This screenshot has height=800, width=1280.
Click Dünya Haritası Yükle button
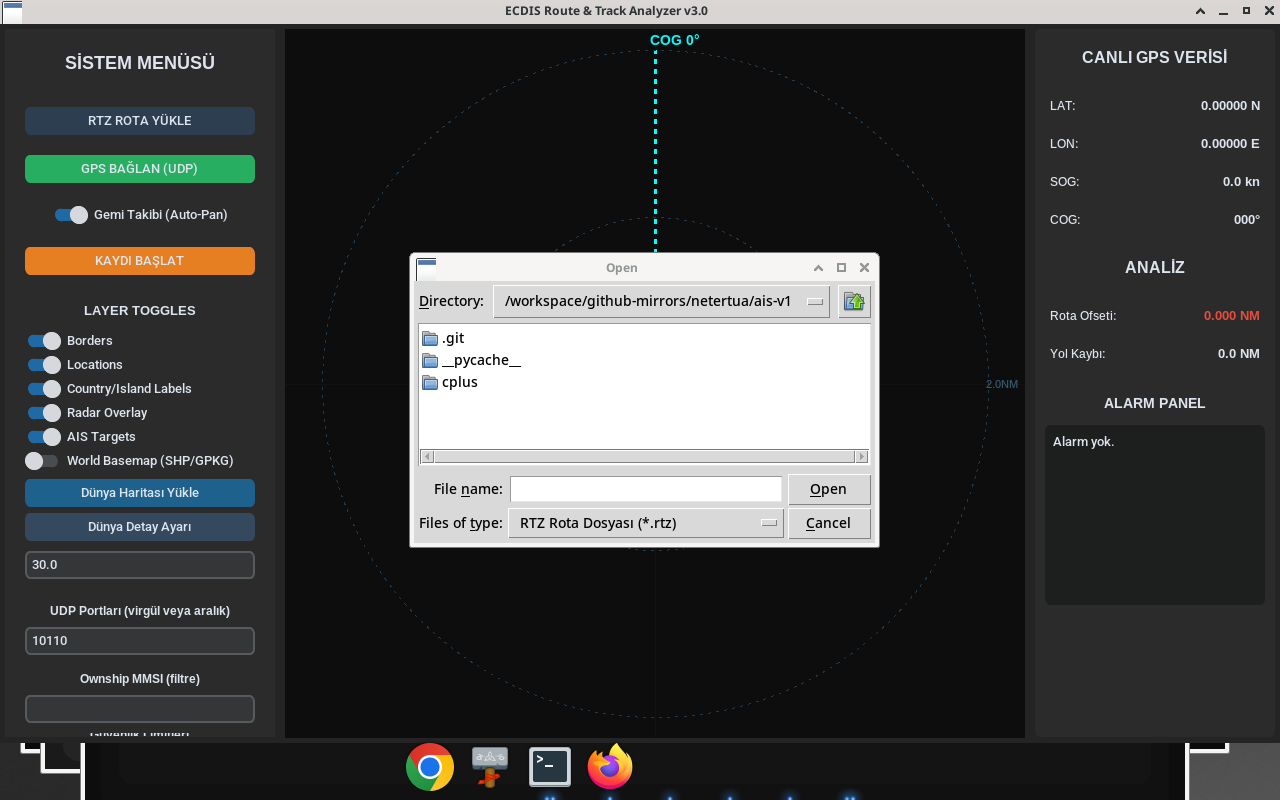coord(140,493)
